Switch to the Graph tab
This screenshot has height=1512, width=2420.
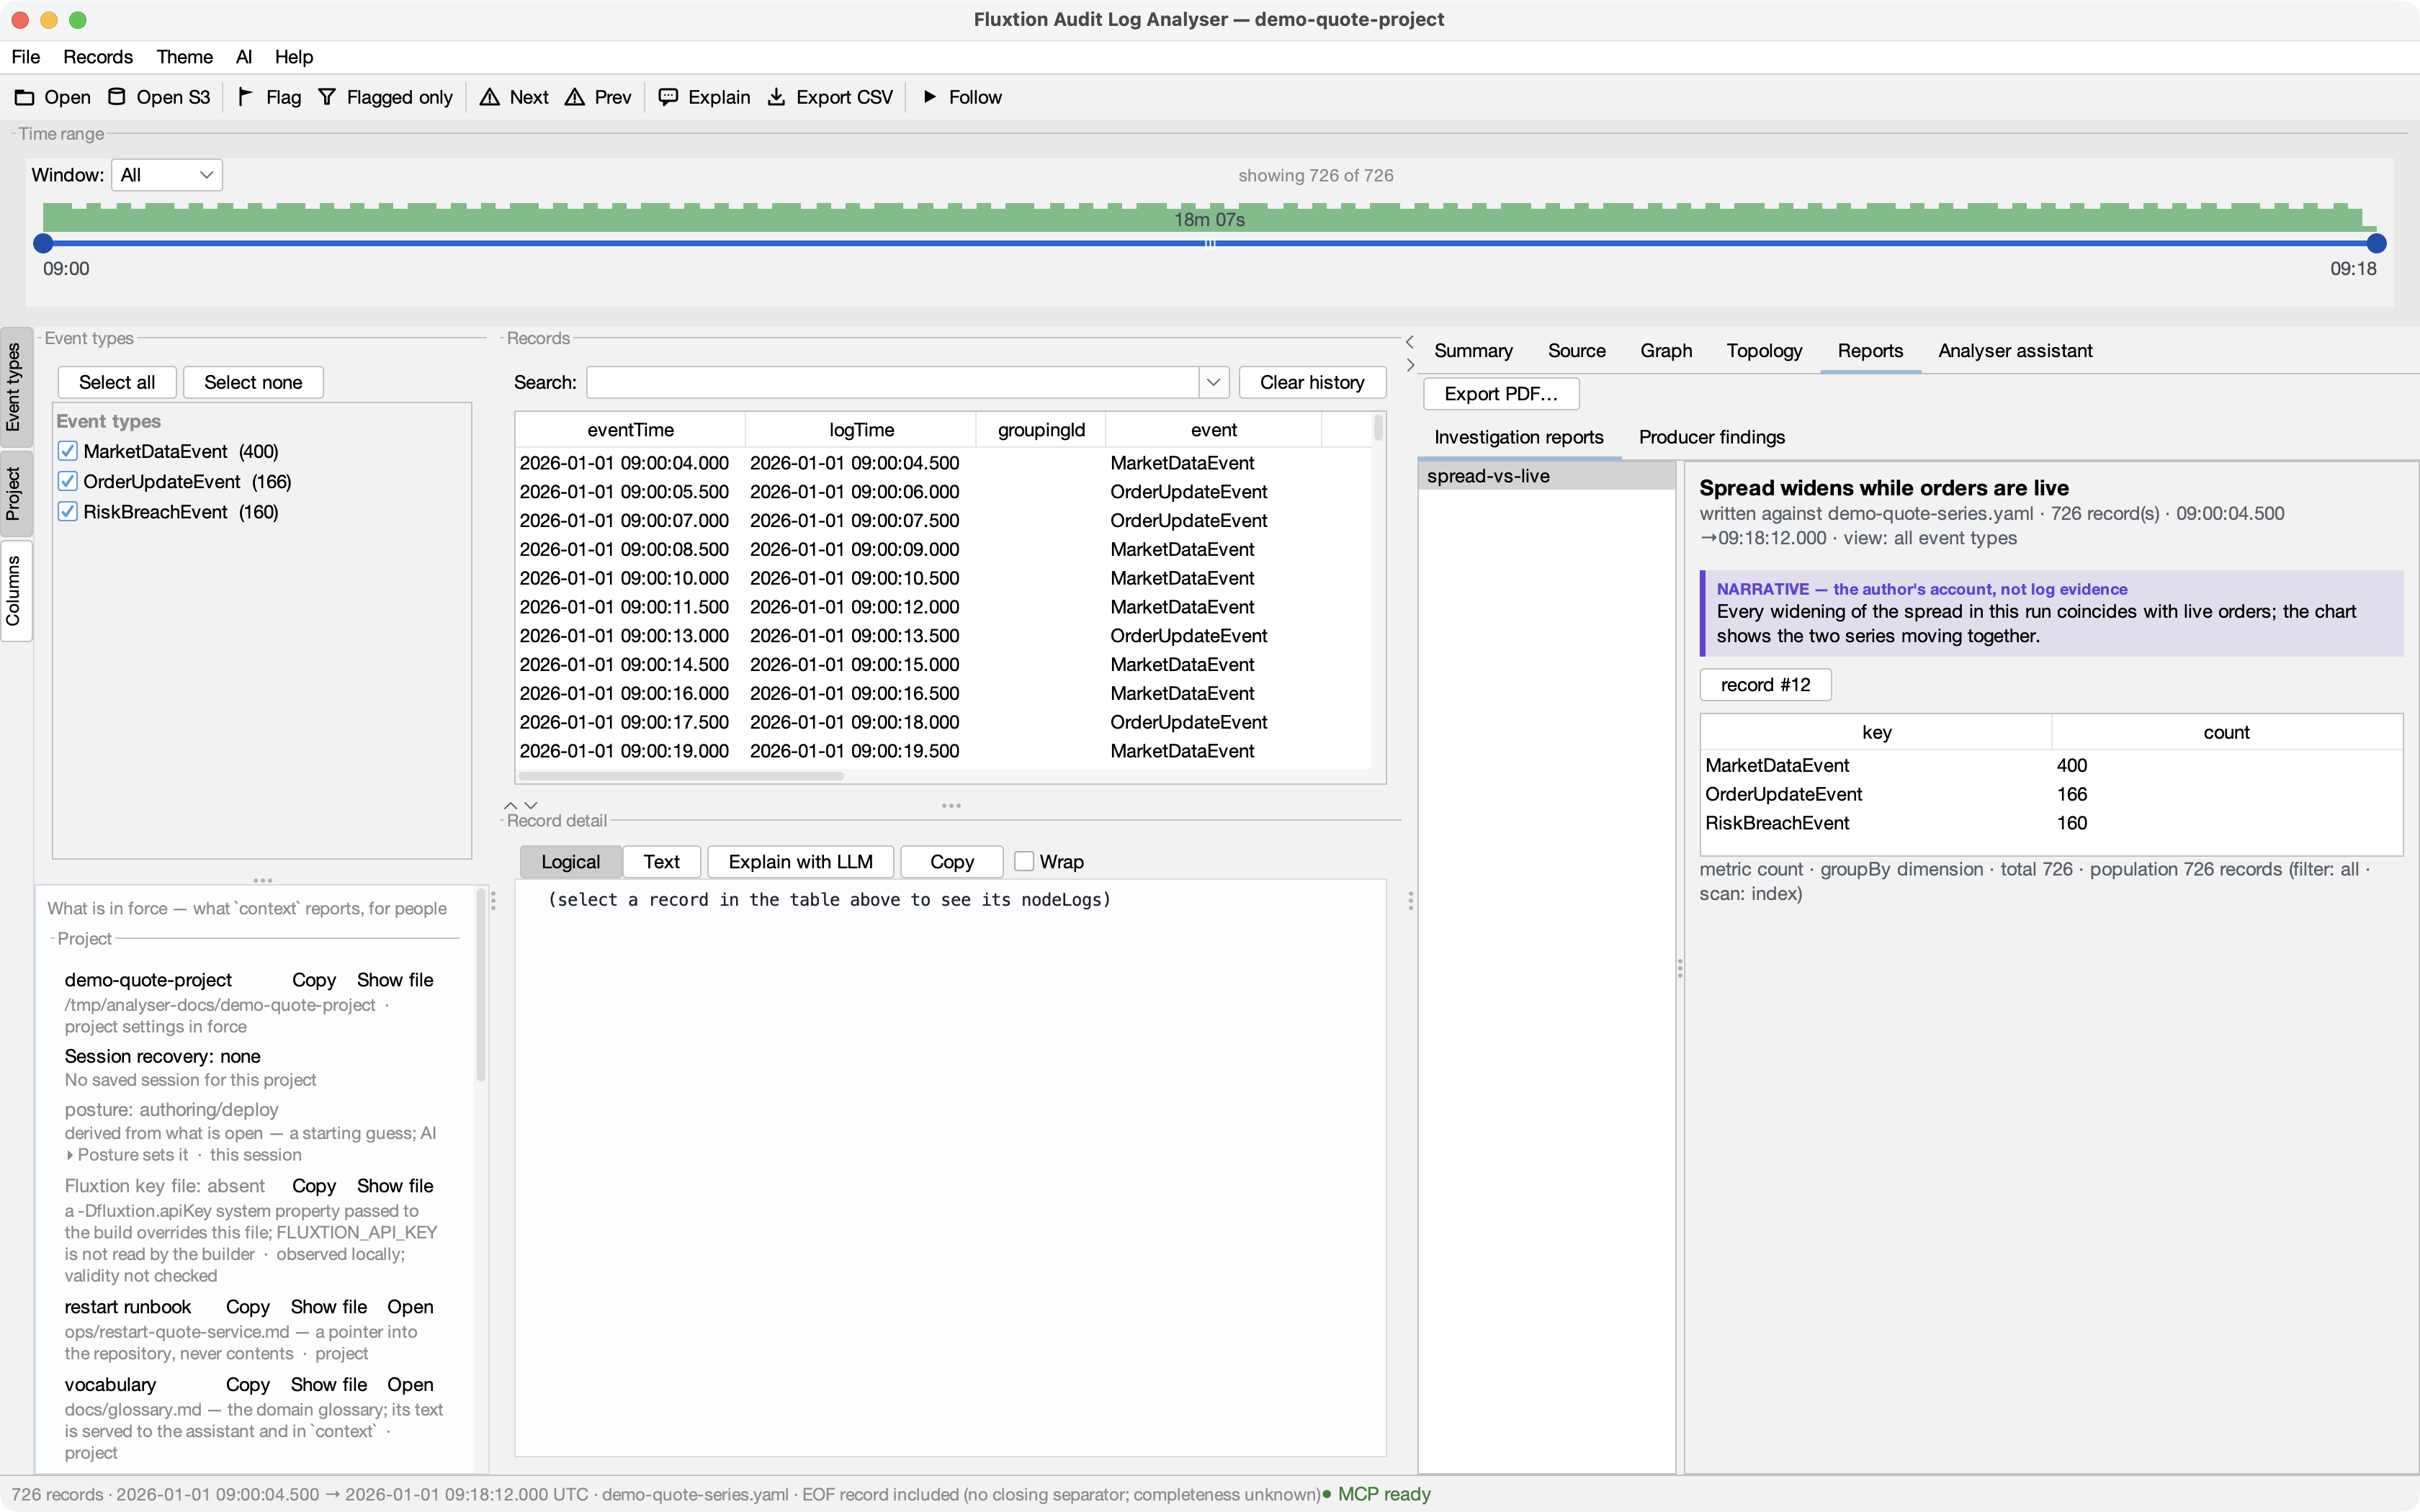1666,351
